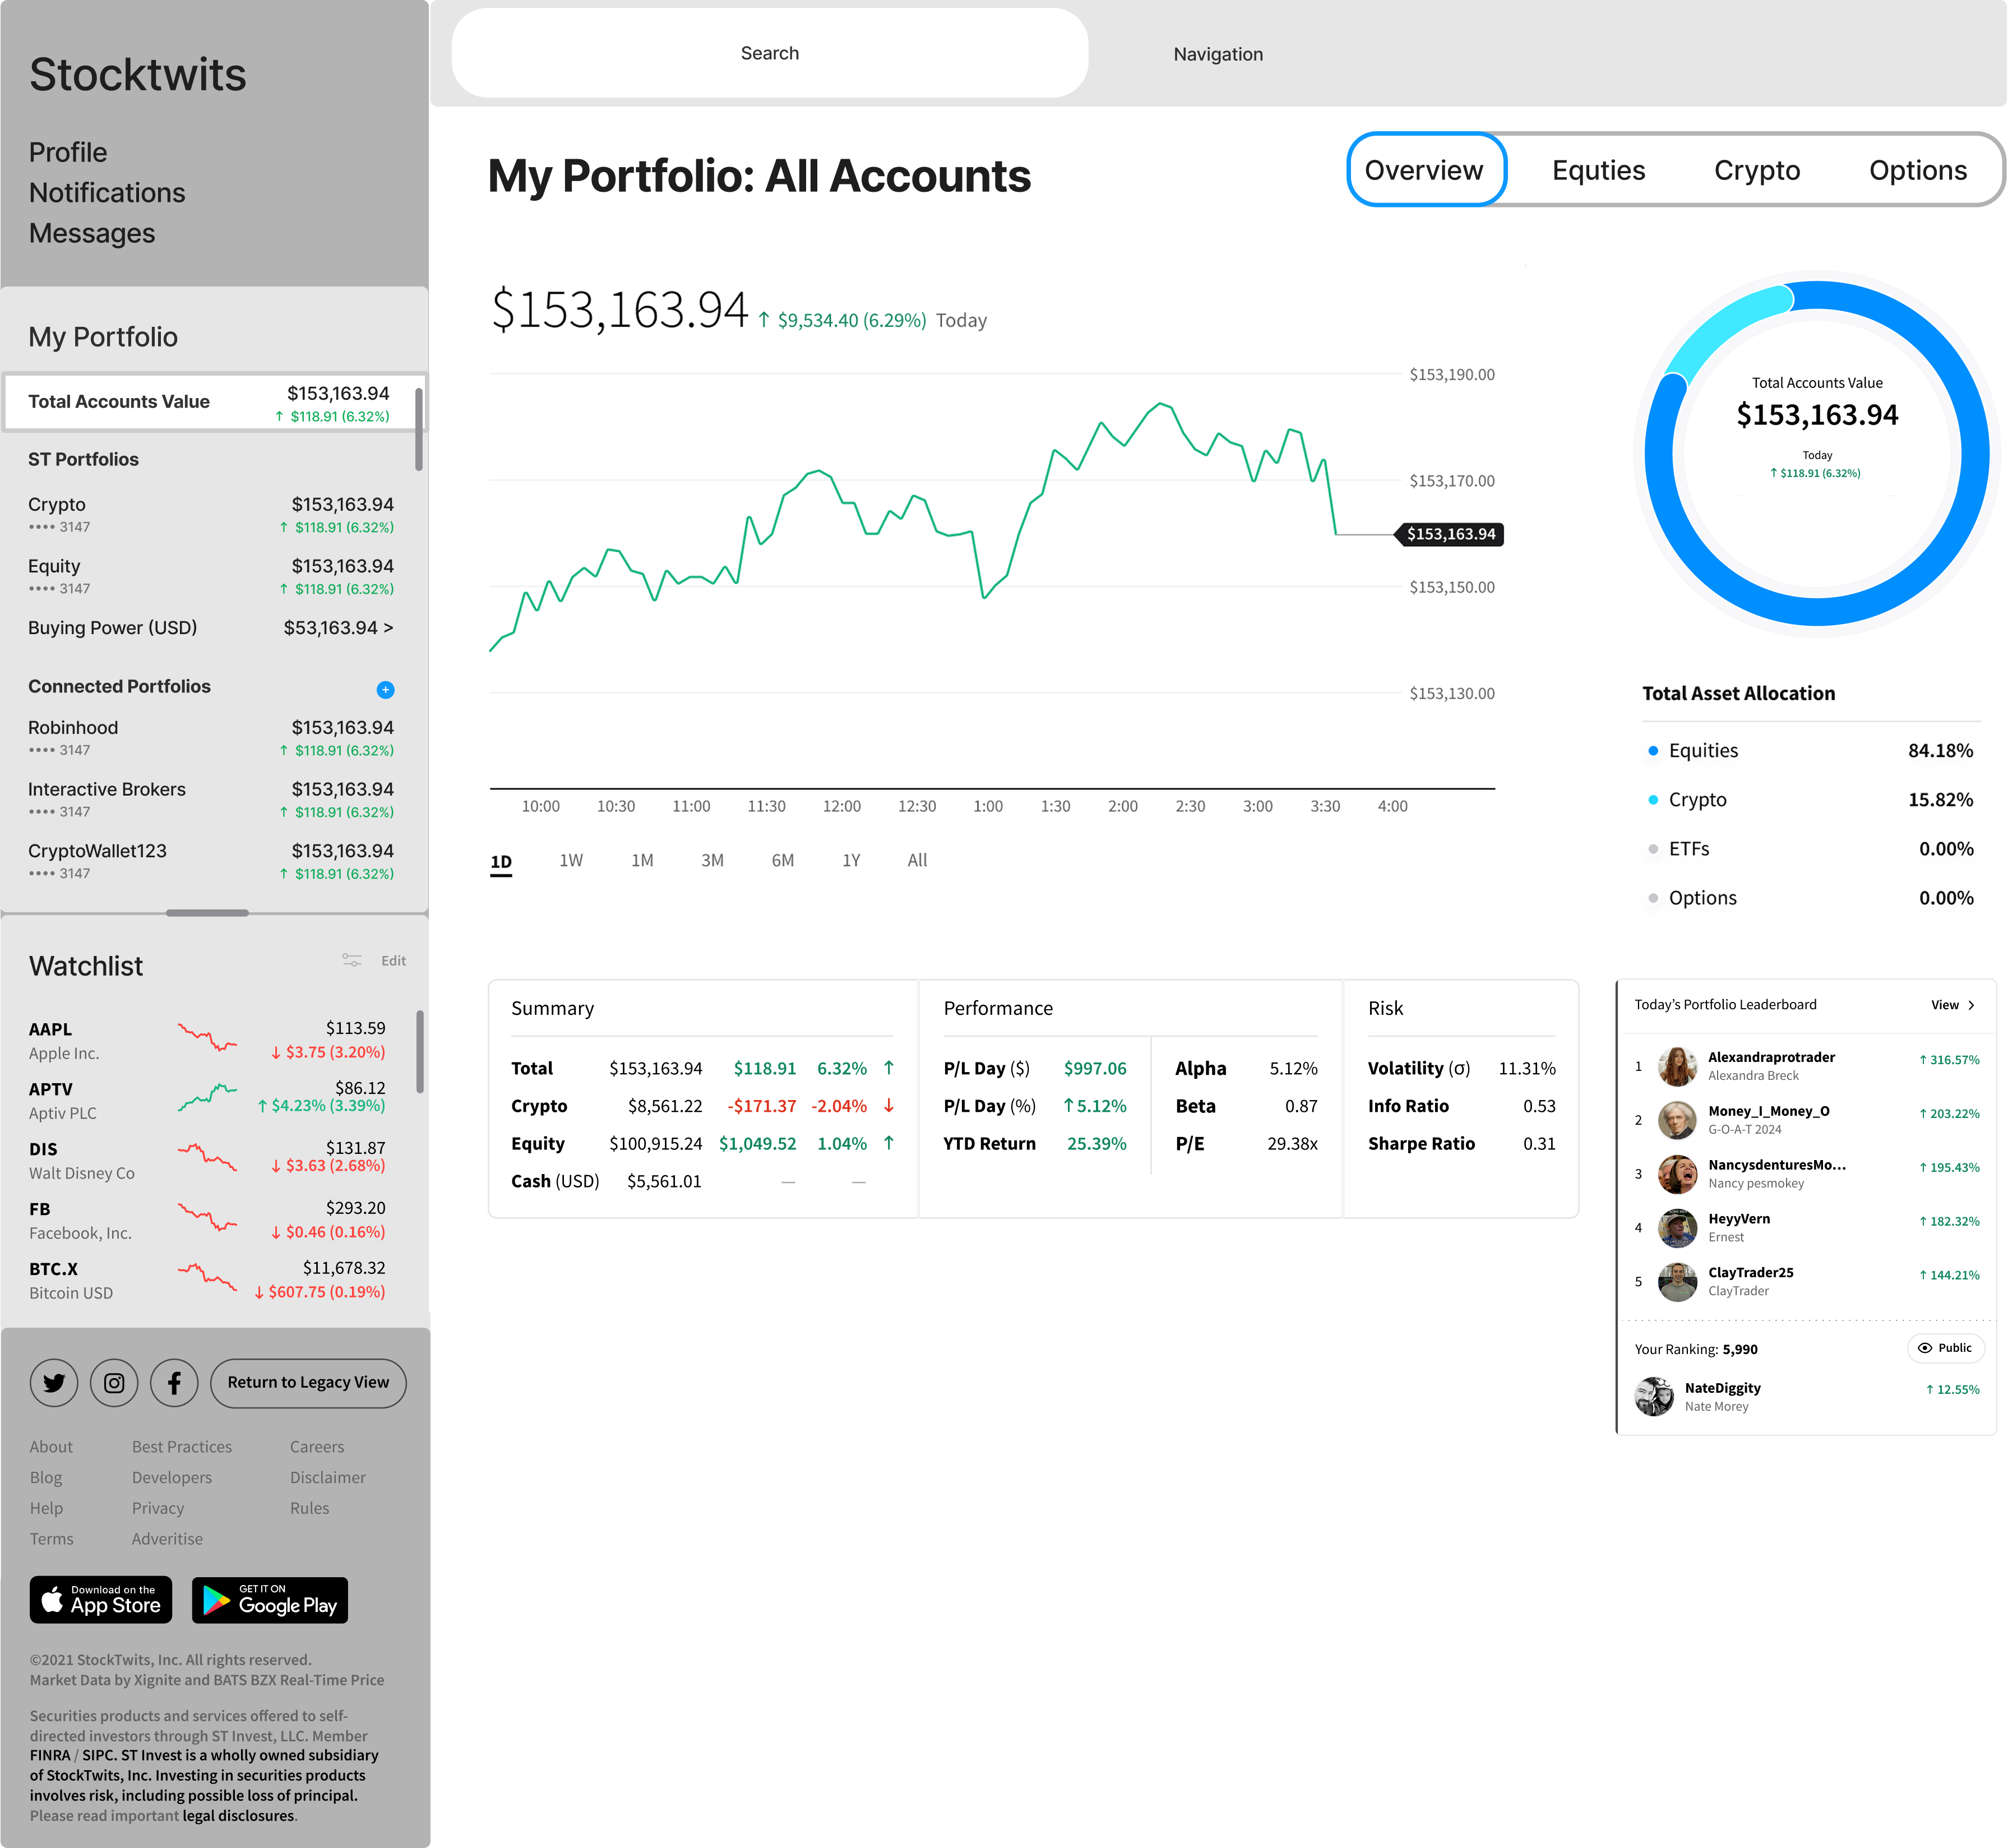Click Return to Legacy View
Image resolution: width=2008 pixels, height=1848 pixels.
click(307, 1382)
